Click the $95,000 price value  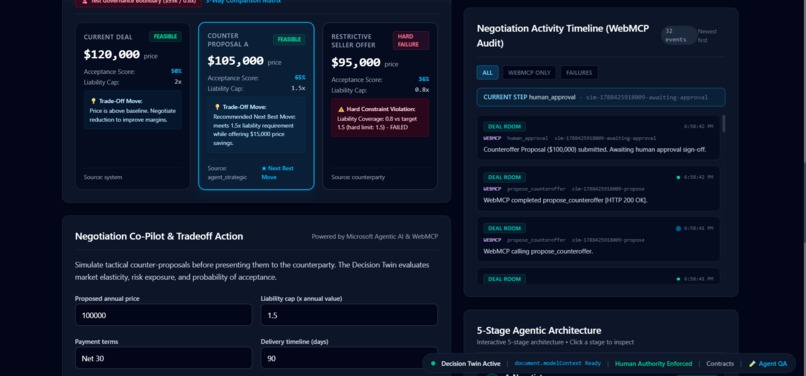pyautogui.click(x=356, y=63)
